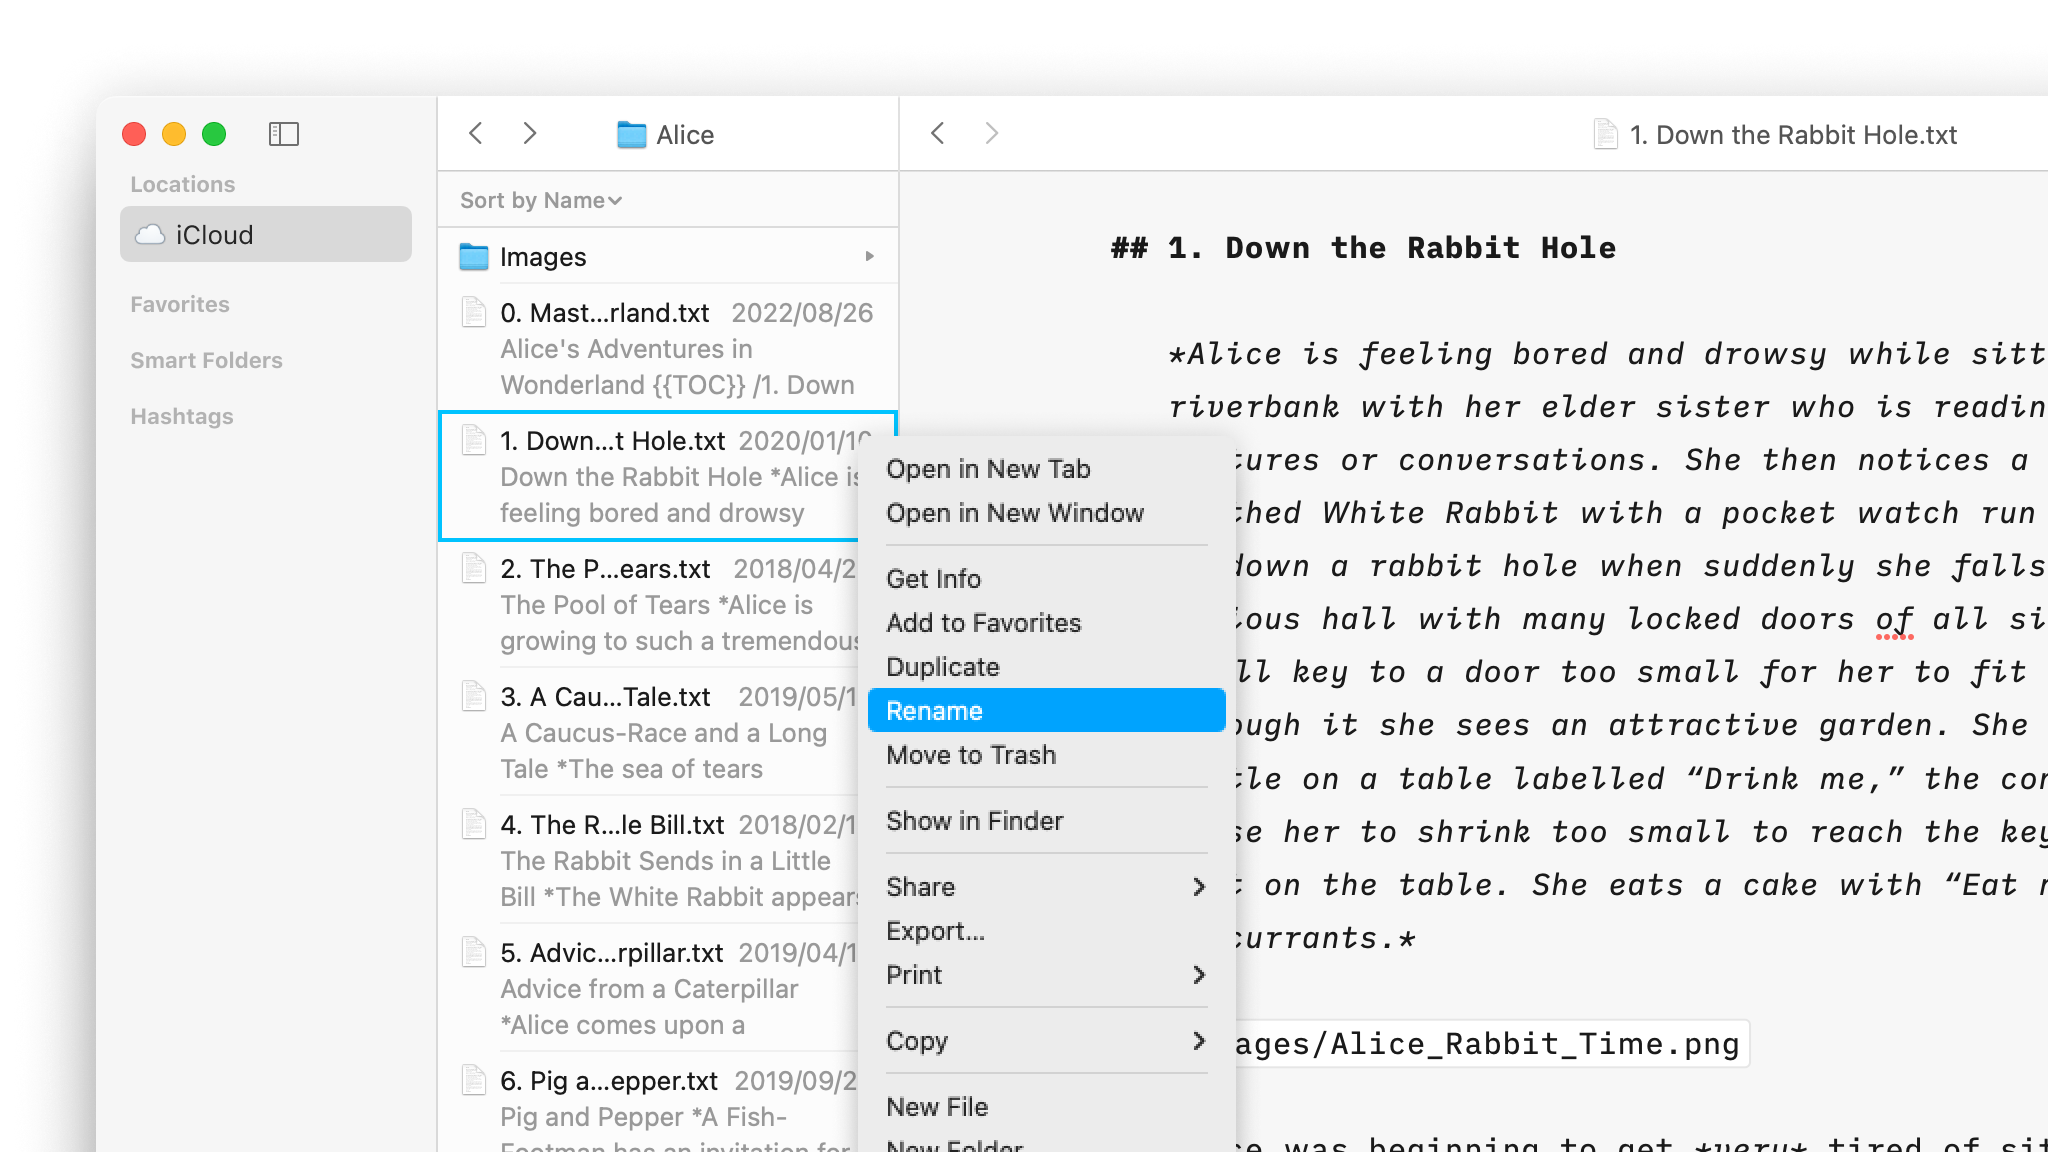Go back in the editor pane history
The height and width of the screenshot is (1152, 2048).
point(937,133)
